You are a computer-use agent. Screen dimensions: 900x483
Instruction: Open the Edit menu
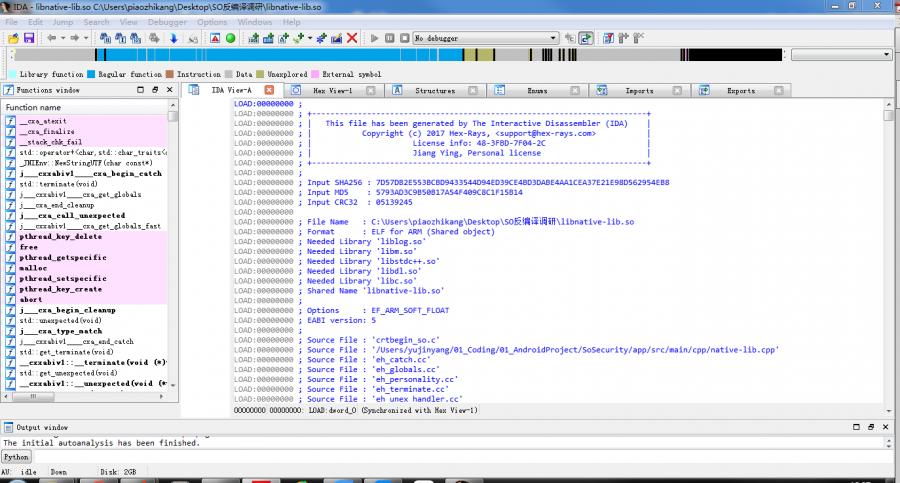tap(35, 22)
